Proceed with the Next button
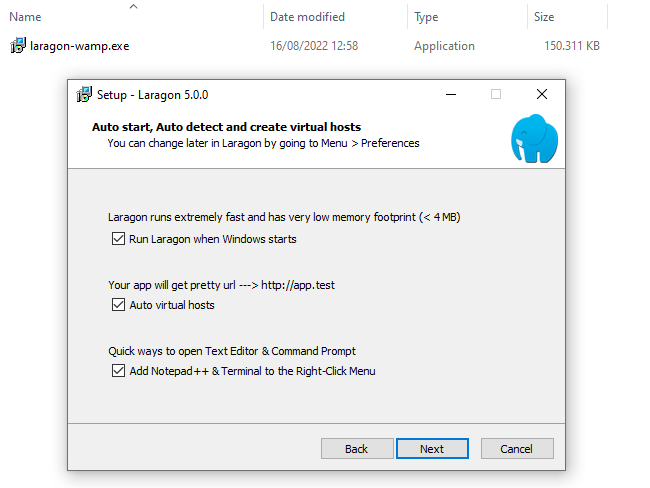The image size is (650, 488). (432, 449)
